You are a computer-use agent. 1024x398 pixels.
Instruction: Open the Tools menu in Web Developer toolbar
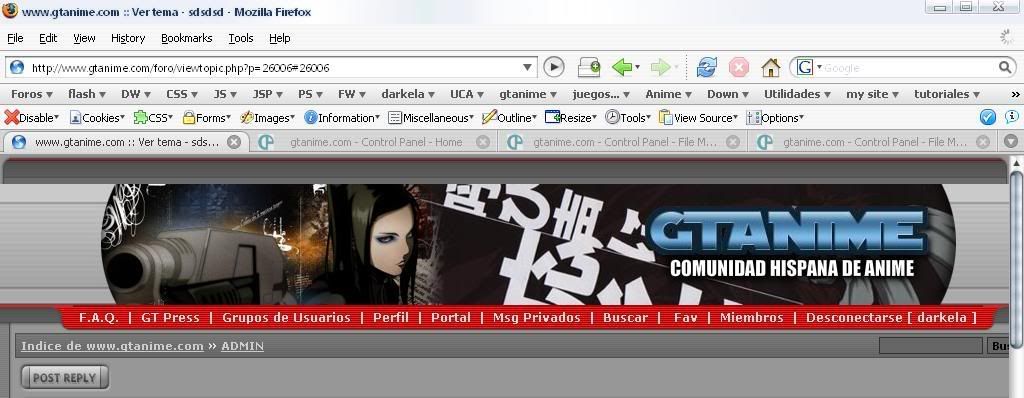[628, 118]
